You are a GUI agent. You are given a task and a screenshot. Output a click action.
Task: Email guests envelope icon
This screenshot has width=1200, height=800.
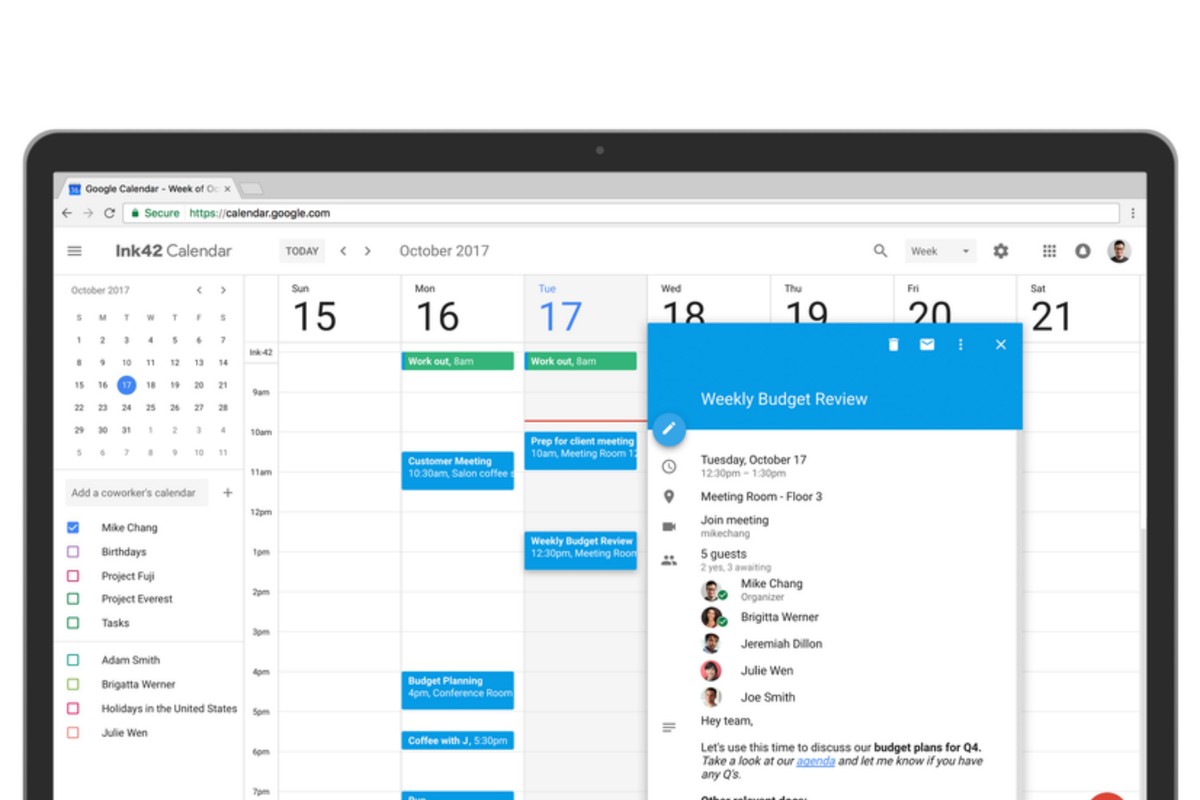coord(927,344)
